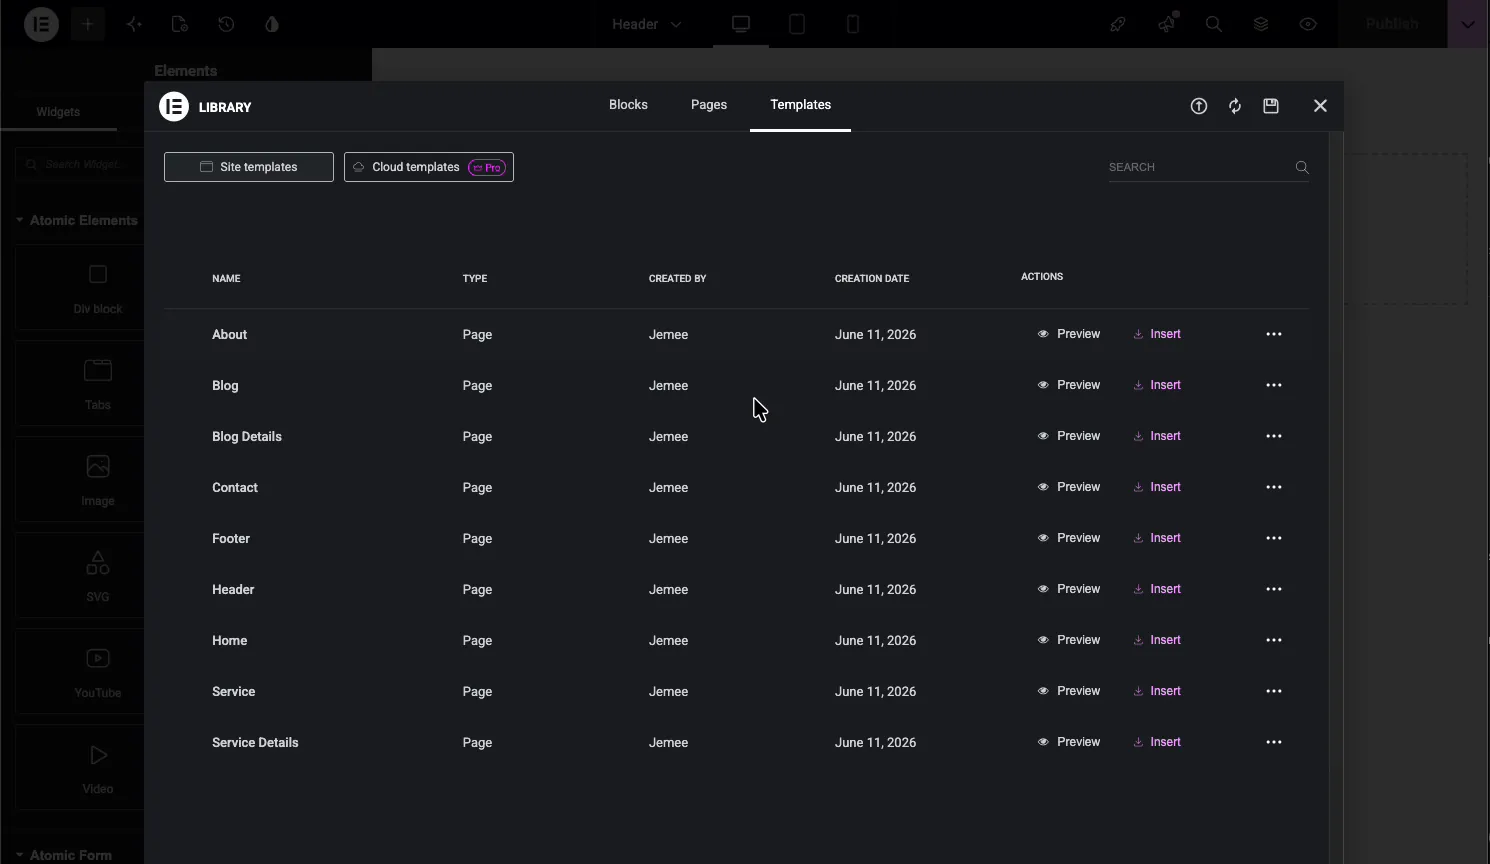Click the search magnifier icon in Library

[1302, 167]
